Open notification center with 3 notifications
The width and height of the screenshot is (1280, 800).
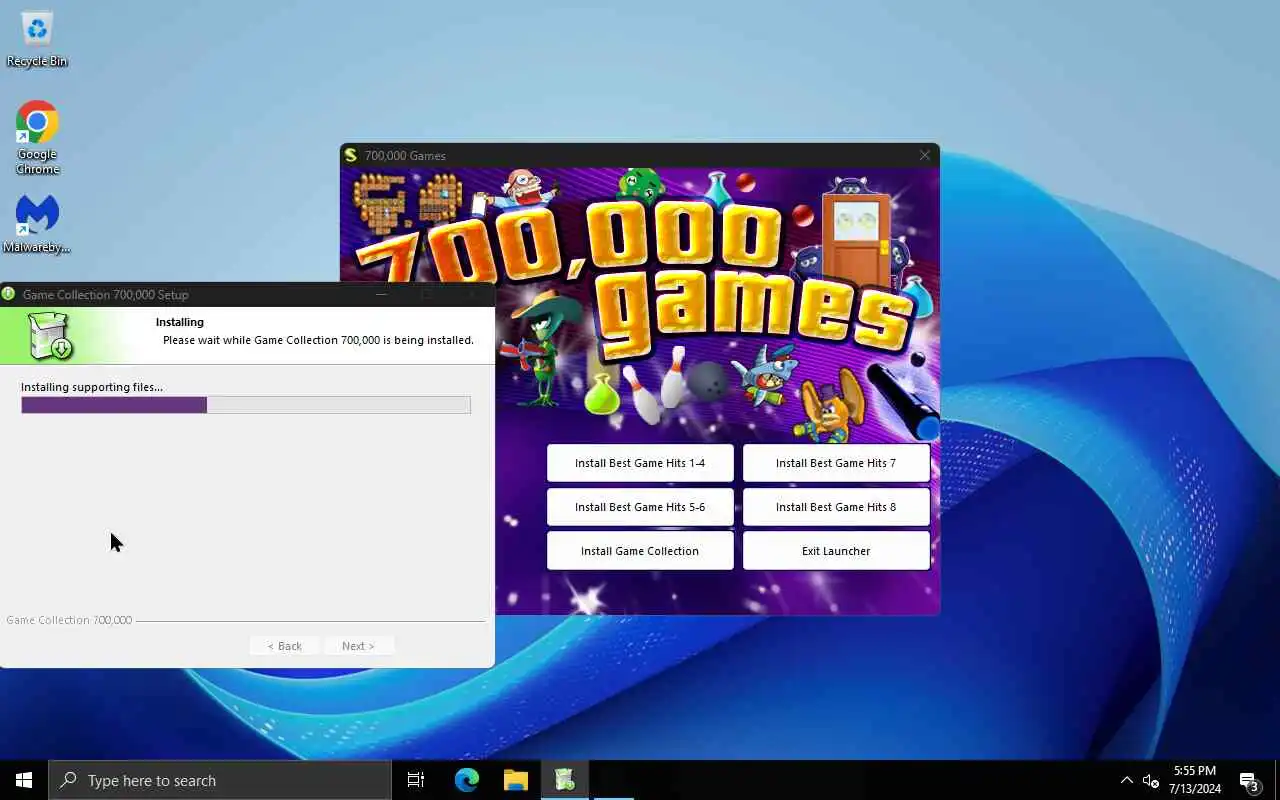[x=1250, y=780]
